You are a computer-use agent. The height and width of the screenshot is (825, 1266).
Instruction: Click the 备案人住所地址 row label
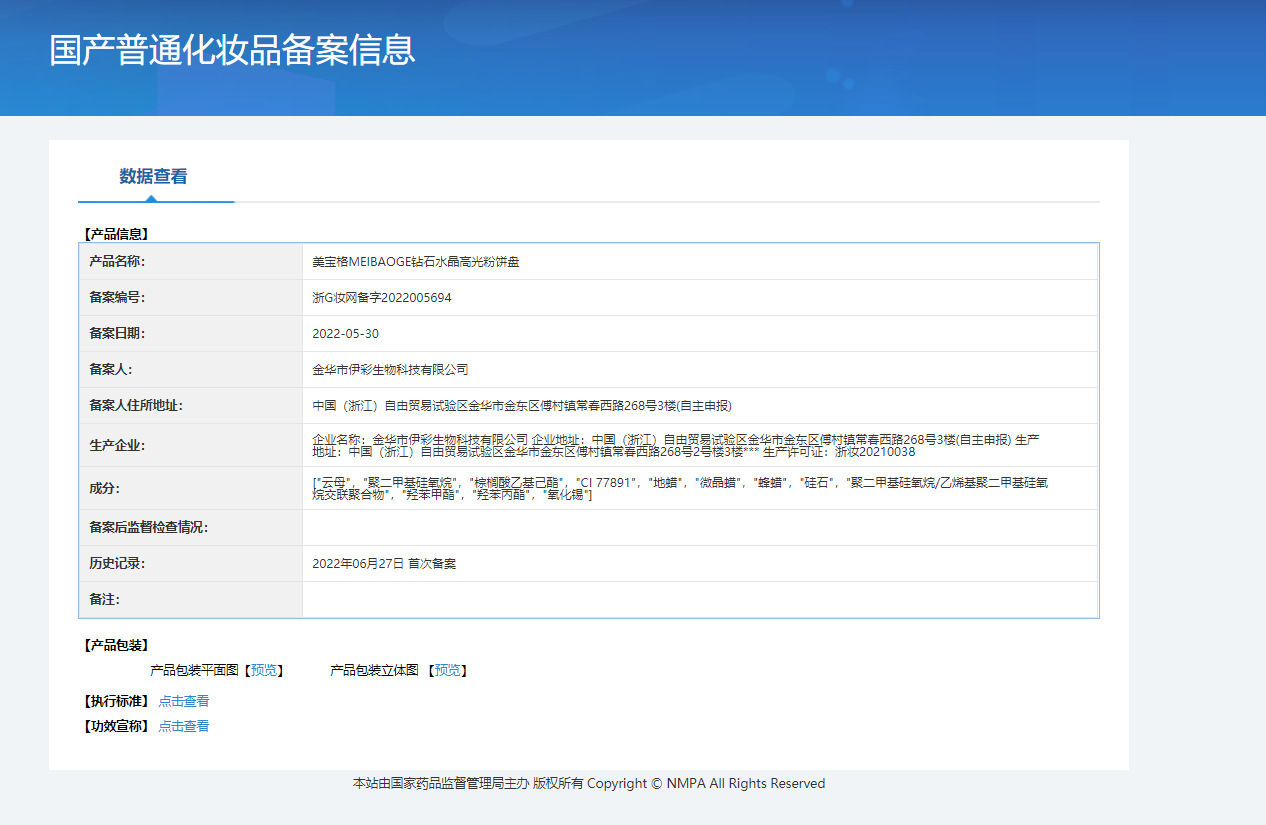pyautogui.click(x=136, y=406)
